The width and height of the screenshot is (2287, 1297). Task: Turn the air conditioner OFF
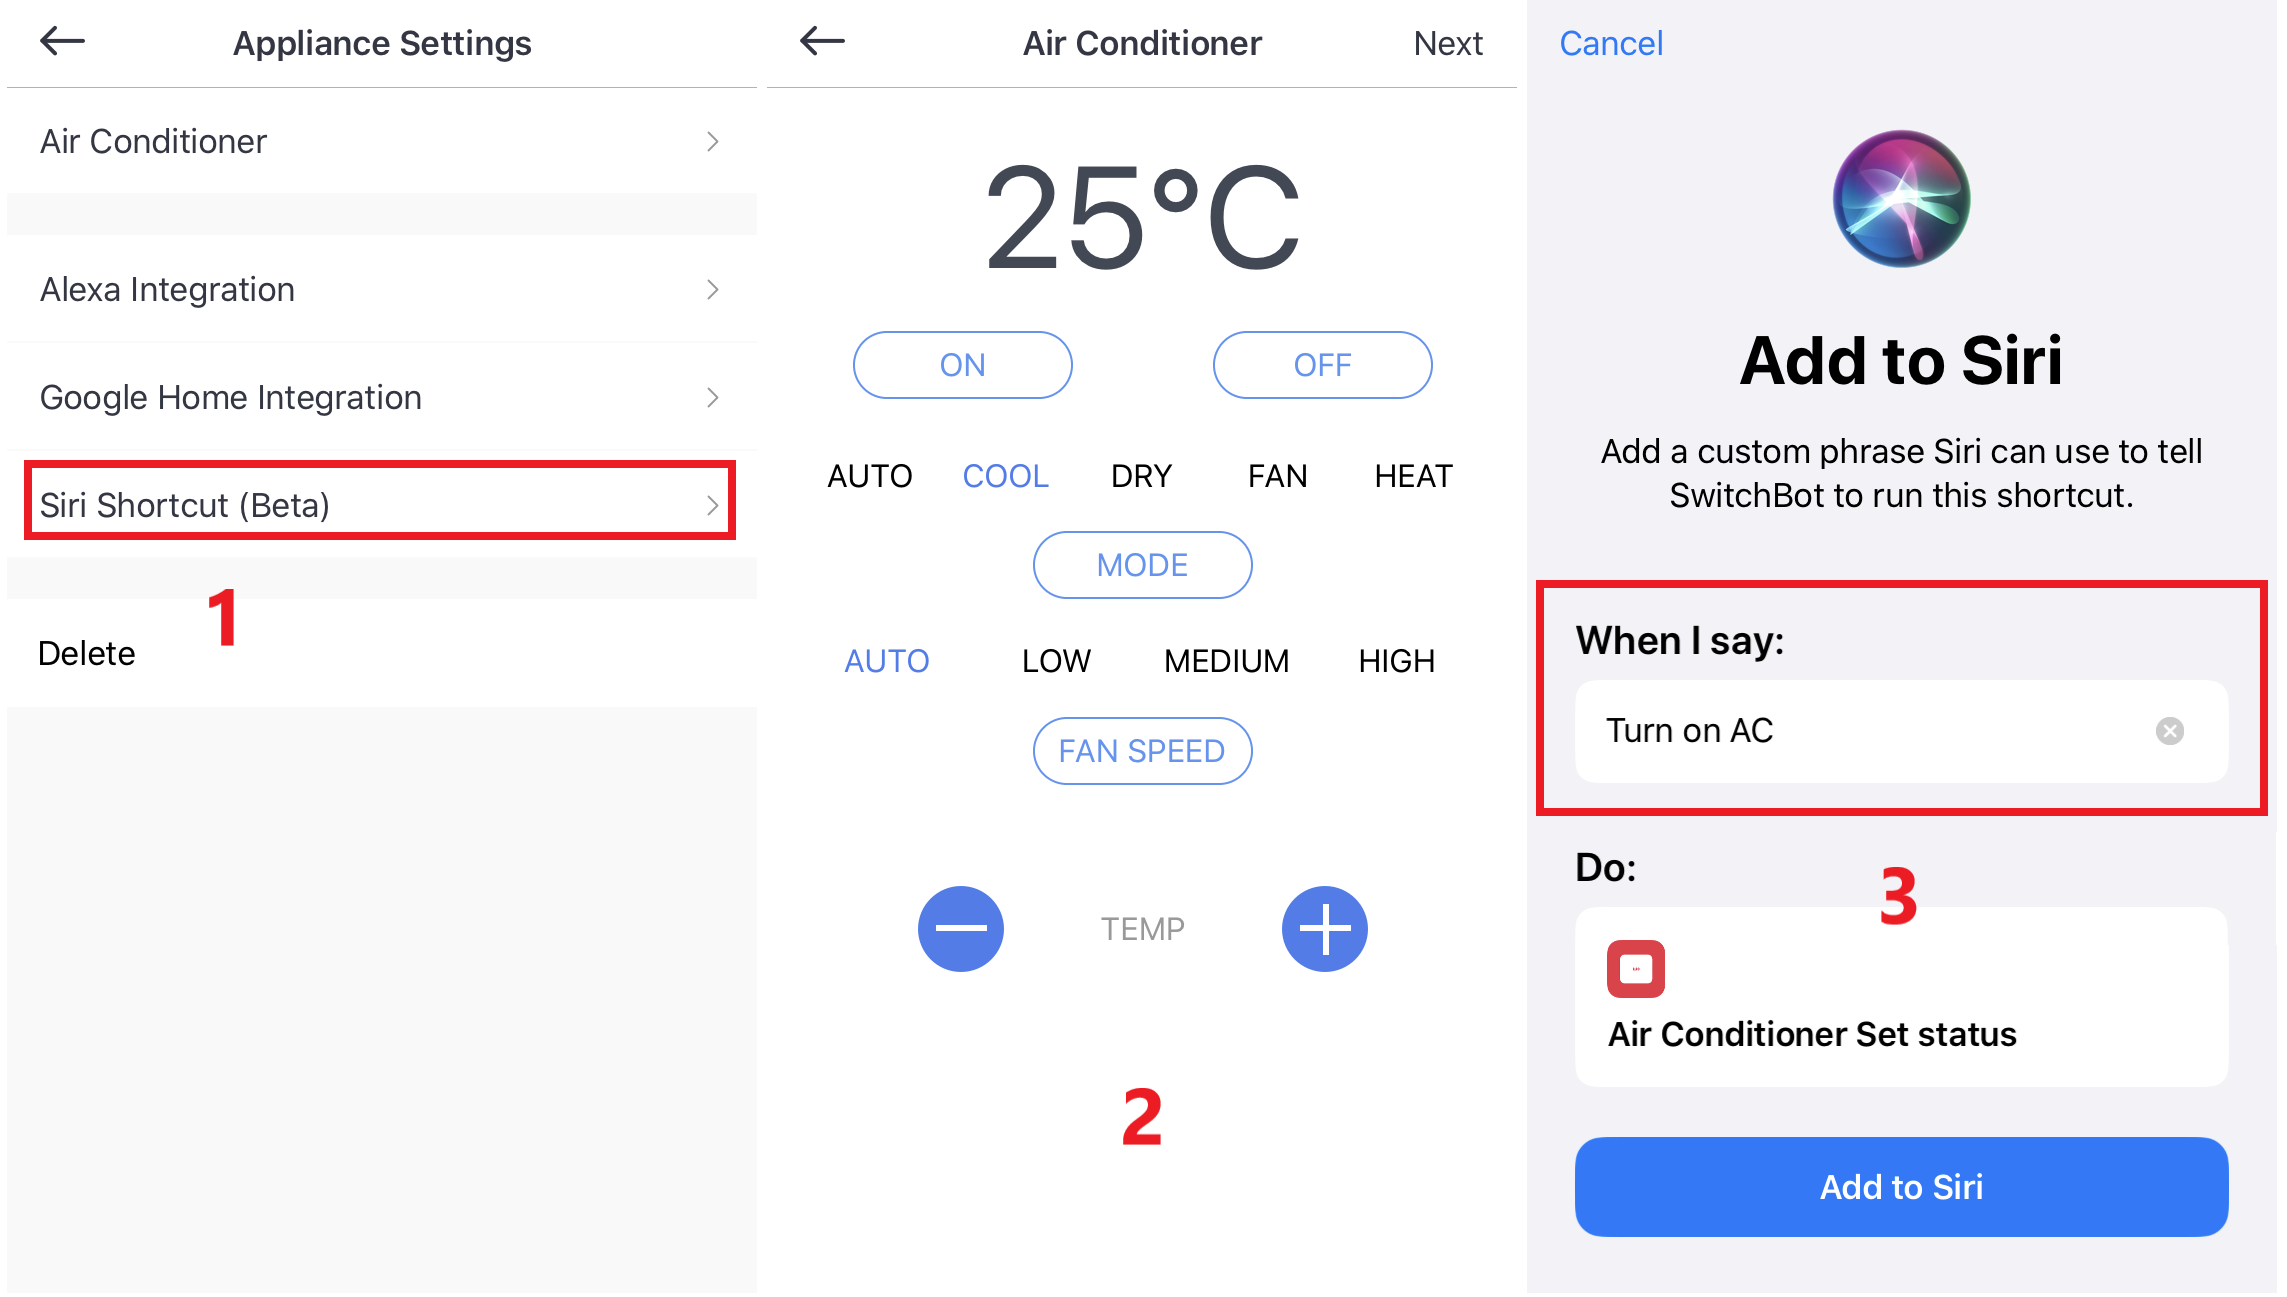click(1322, 365)
